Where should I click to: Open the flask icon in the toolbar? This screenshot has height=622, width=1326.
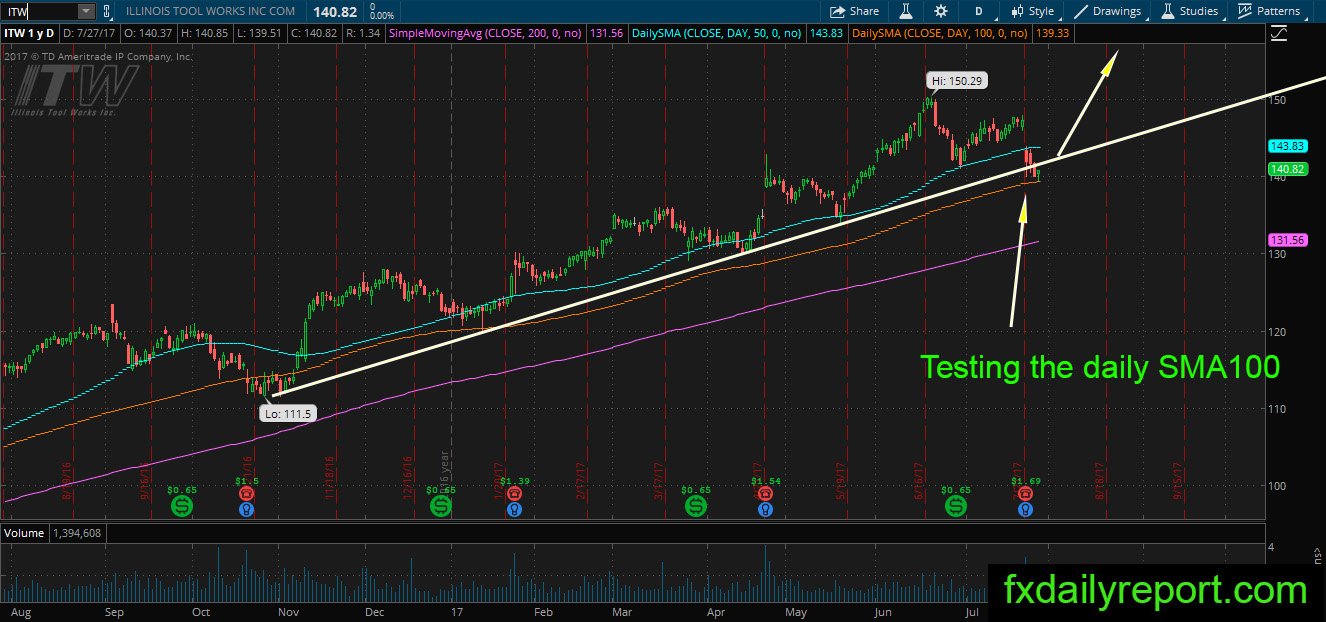tap(906, 11)
